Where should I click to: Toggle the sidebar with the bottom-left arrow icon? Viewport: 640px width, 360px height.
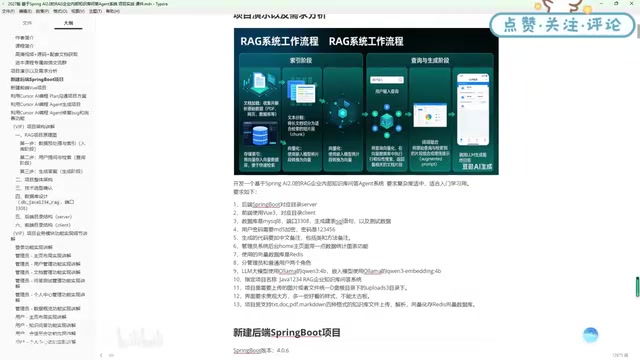point(101,355)
